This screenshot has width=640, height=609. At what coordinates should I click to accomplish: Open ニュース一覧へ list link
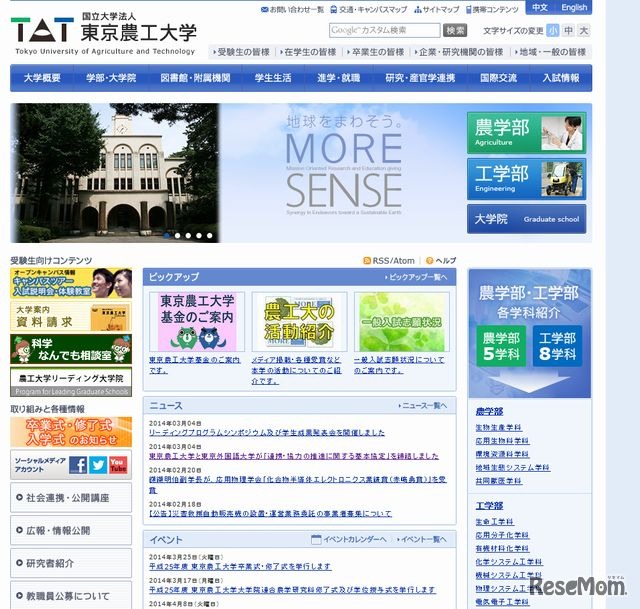tap(423, 406)
